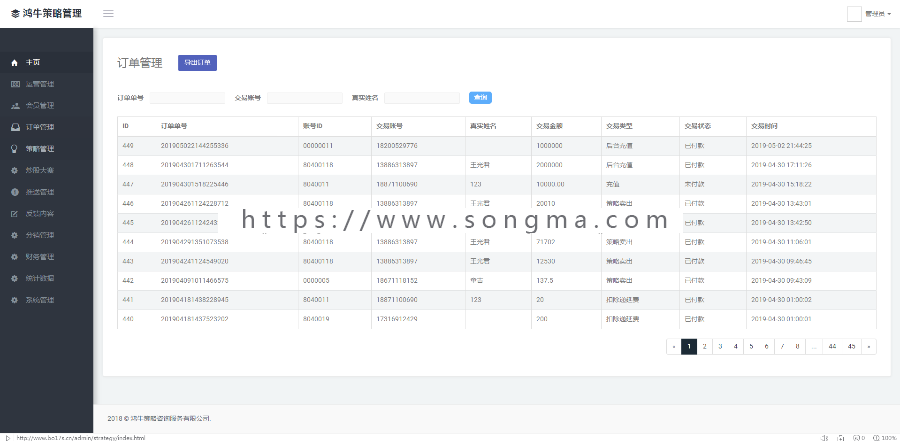Image resolution: width=900 pixels, height=441 pixels.
Task: Go to page 5 in pagination
Action: [x=751, y=346]
